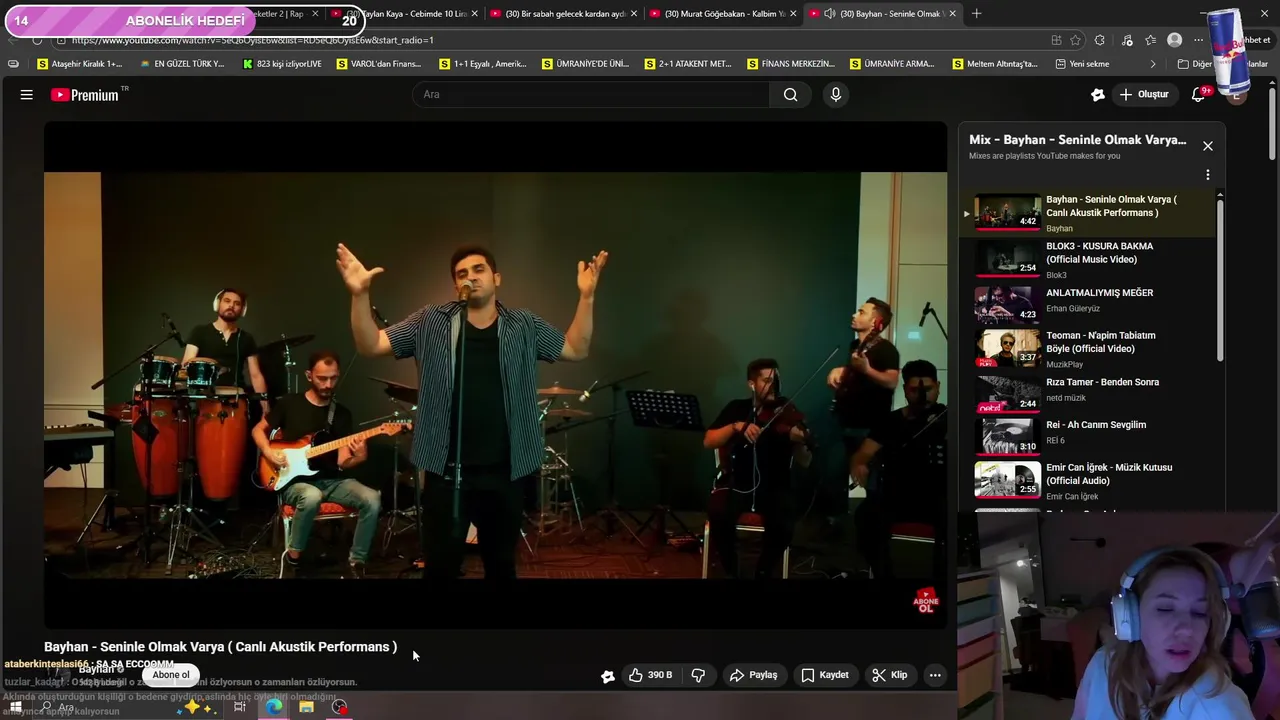This screenshot has width=1280, height=720.
Task: Open video channel name Bayhan
Action: pos(97,669)
